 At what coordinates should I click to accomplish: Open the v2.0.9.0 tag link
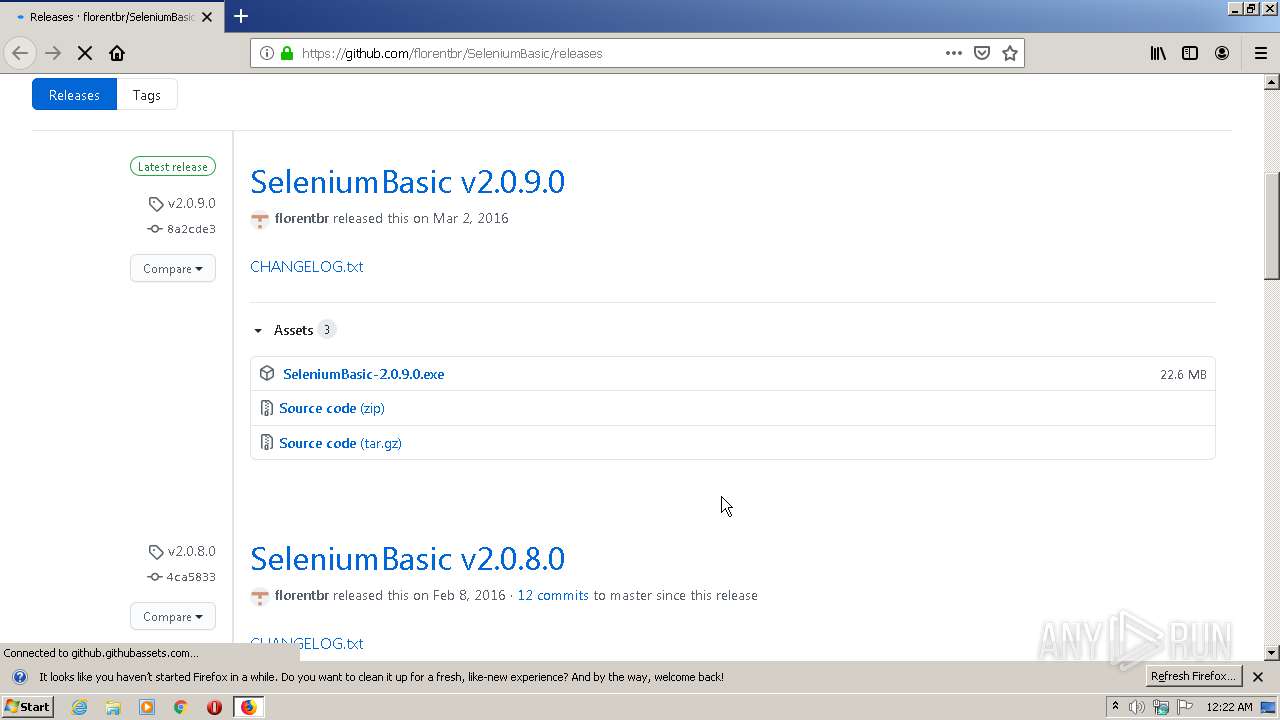coord(183,203)
